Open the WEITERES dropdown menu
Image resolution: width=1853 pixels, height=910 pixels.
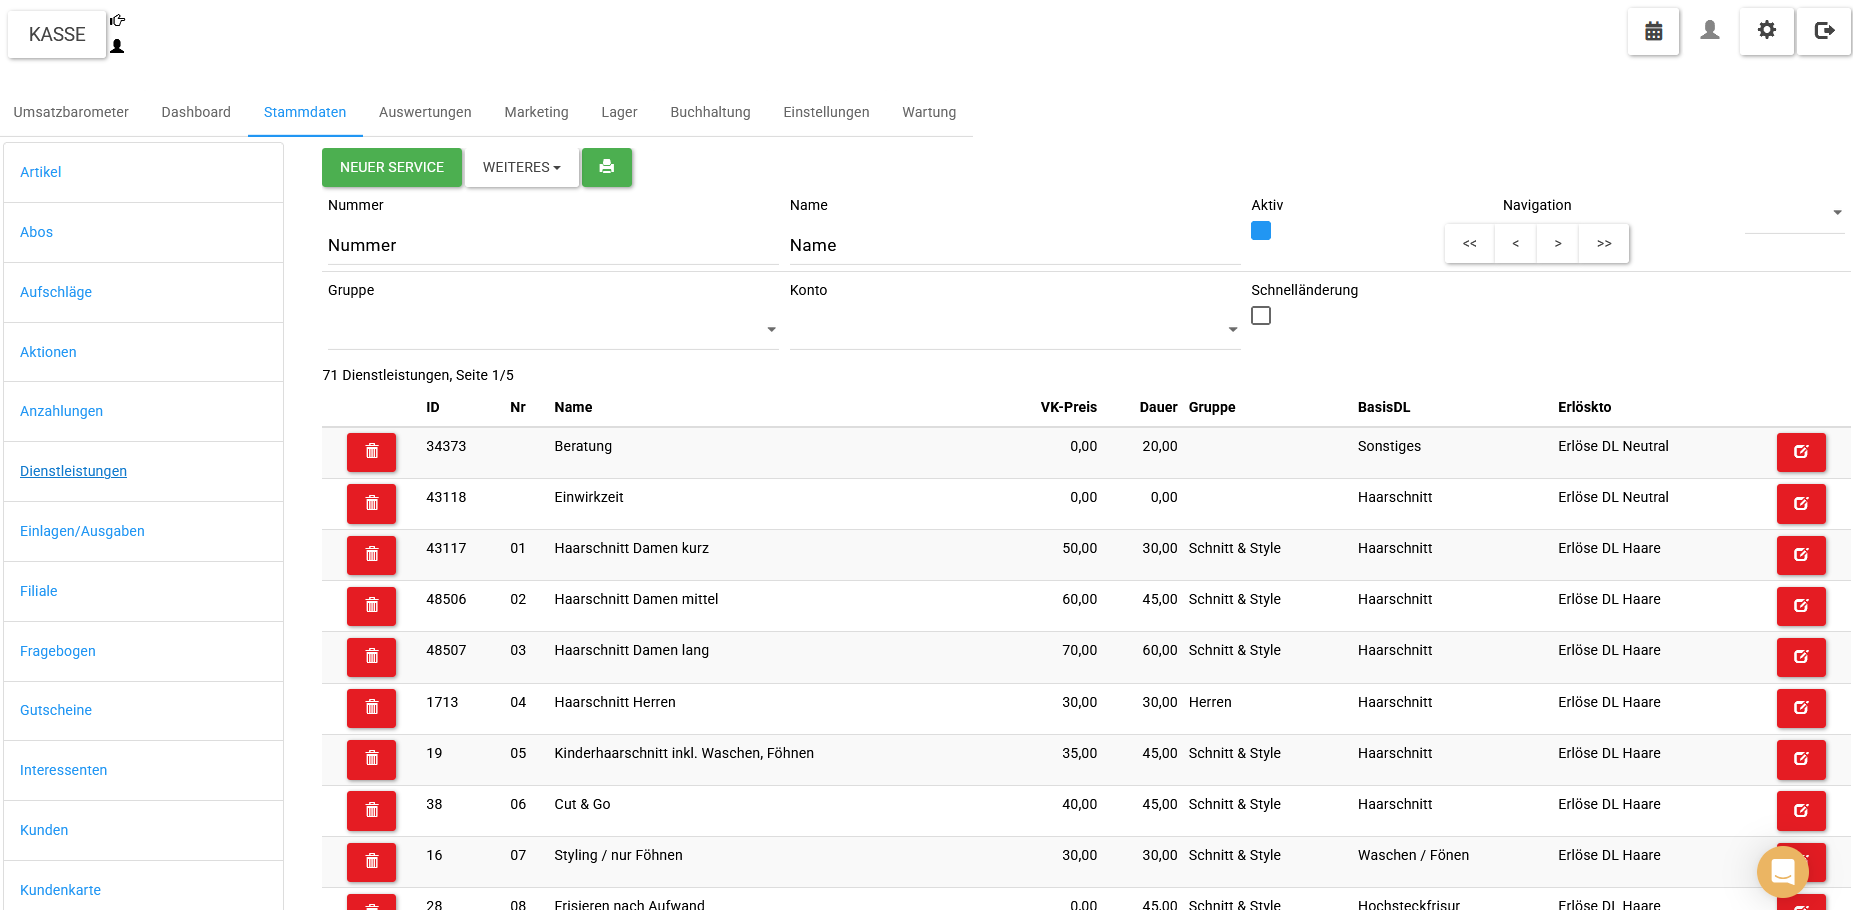click(522, 167)
